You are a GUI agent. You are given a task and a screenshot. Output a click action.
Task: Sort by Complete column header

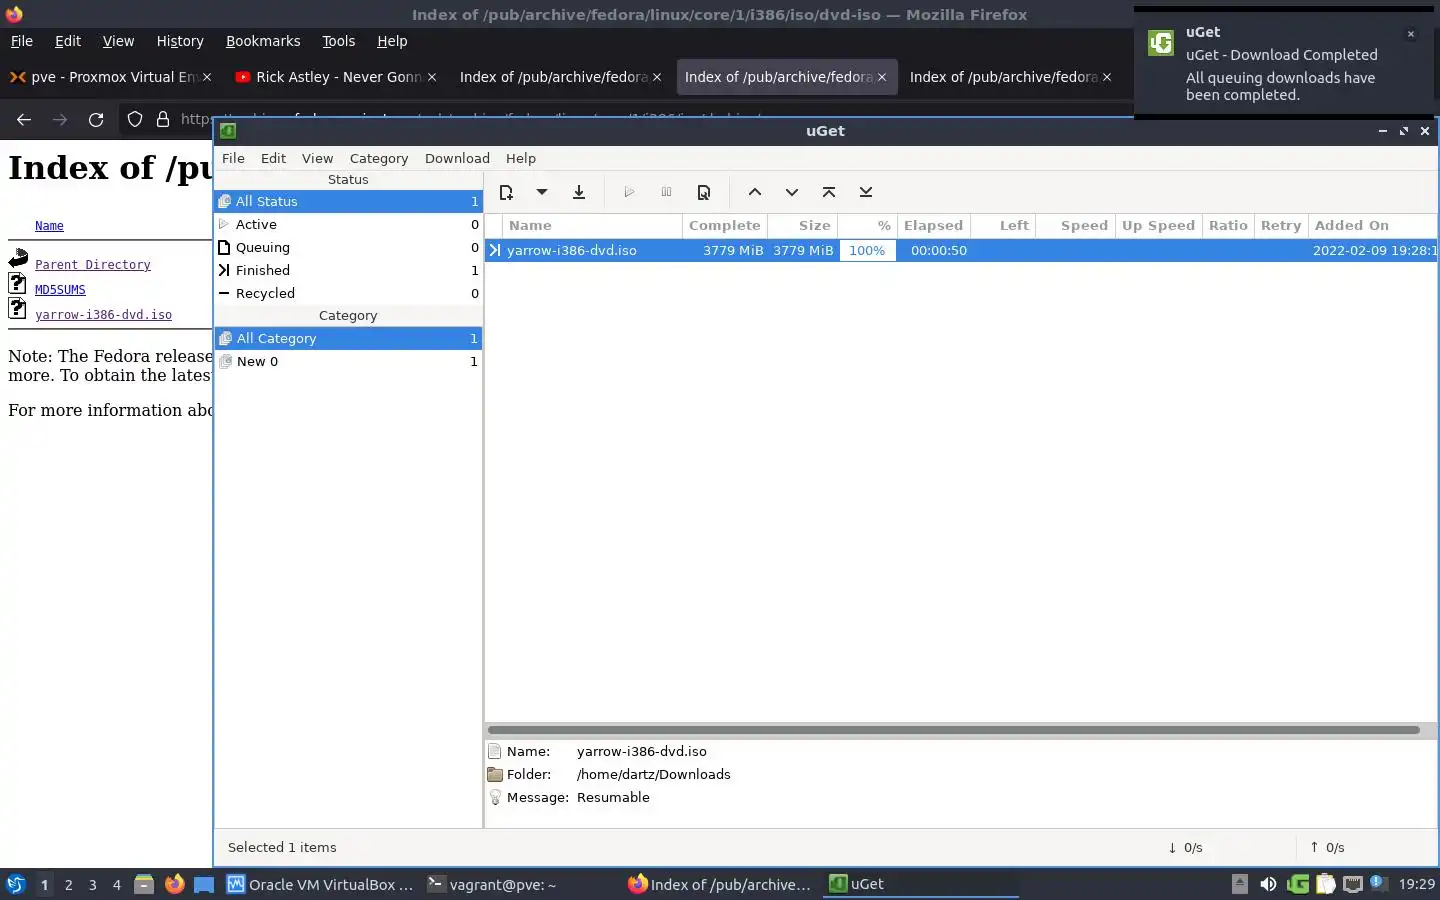[725, 225]
